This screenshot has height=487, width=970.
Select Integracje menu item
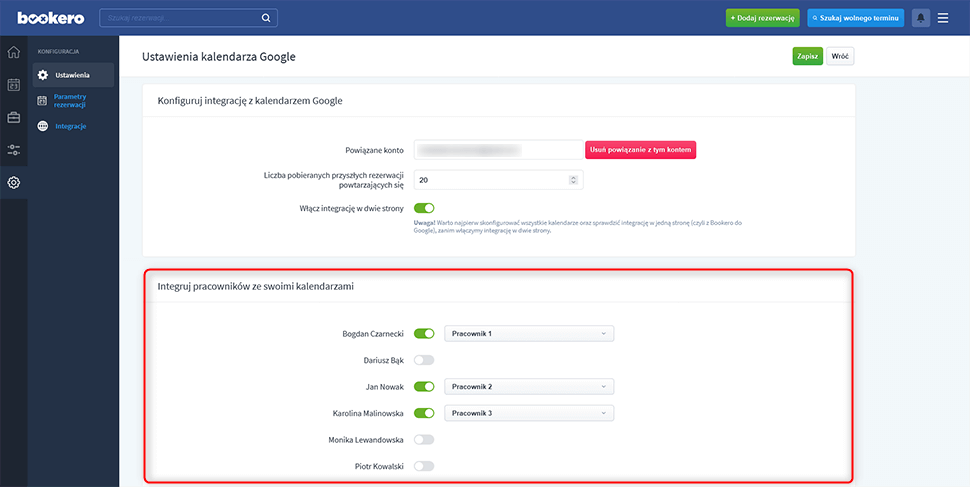73,126
